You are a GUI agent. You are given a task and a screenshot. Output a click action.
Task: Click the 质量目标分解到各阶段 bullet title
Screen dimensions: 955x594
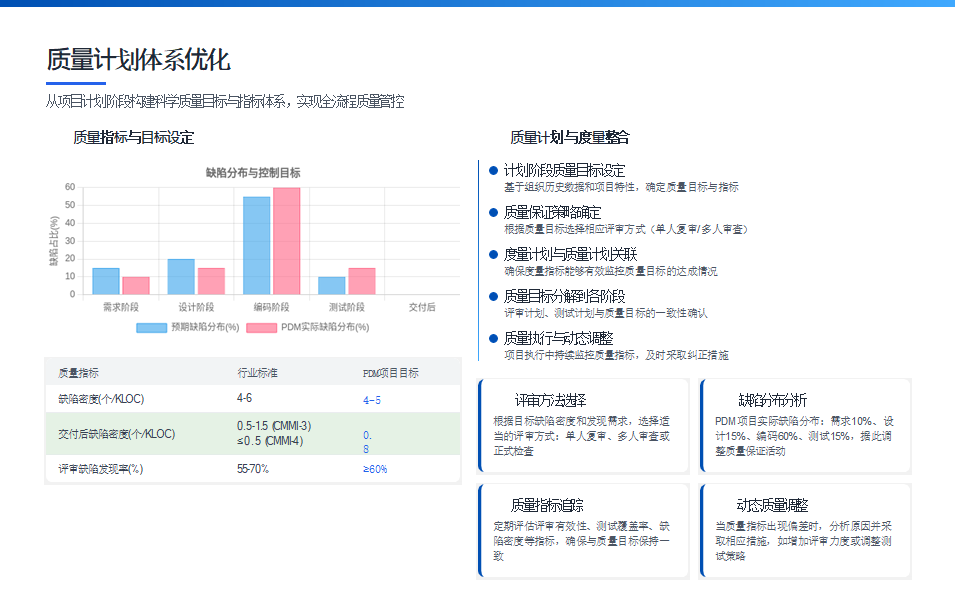564,297
